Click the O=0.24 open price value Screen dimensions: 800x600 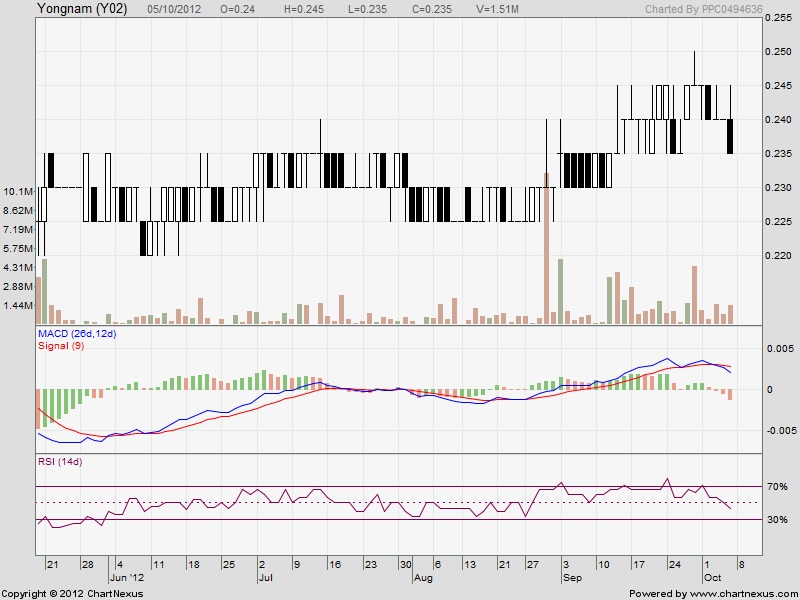[237, 9]
